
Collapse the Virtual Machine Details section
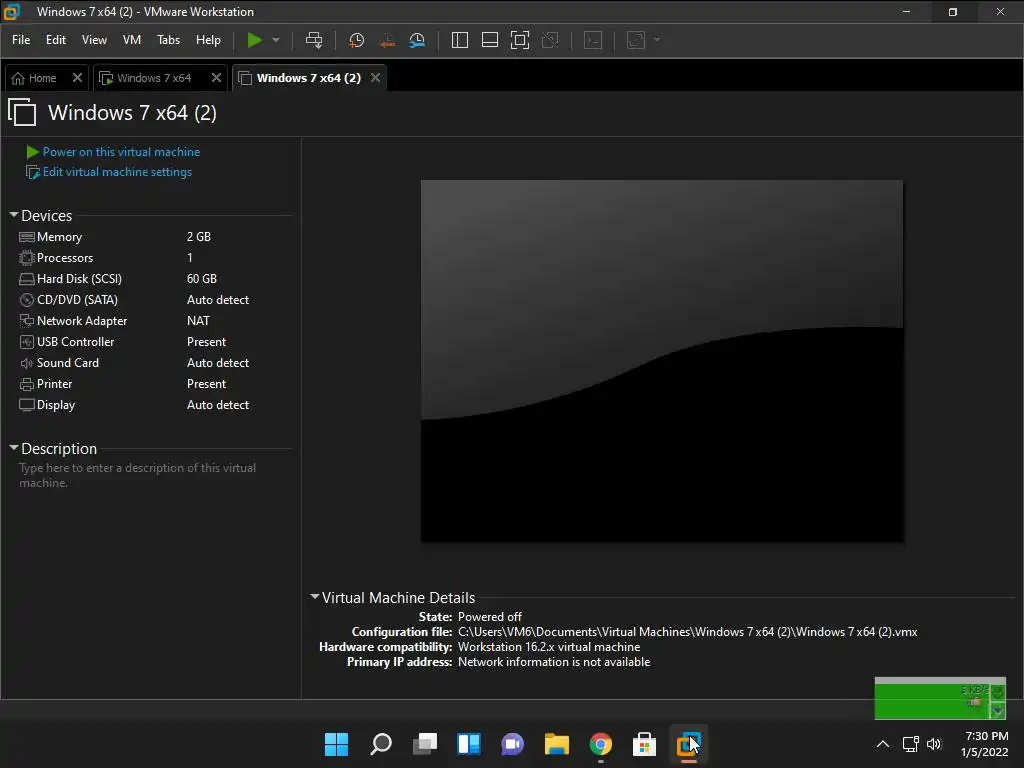[315, 597]
